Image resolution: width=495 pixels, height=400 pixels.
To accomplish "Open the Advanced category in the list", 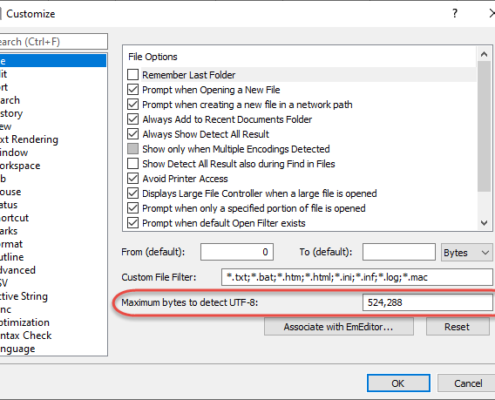I will (x=18, y=270).
